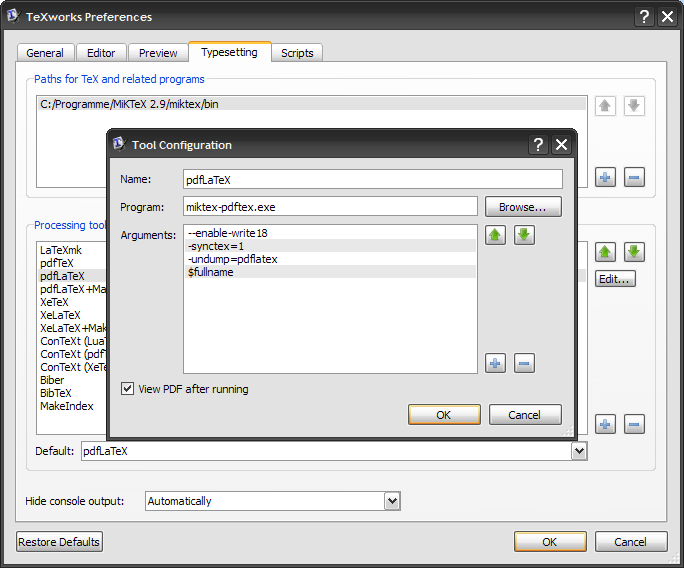Select XeLaTeX+MakeIndex tool in list
The image size is (684, 568).
[x=73, y=328]
